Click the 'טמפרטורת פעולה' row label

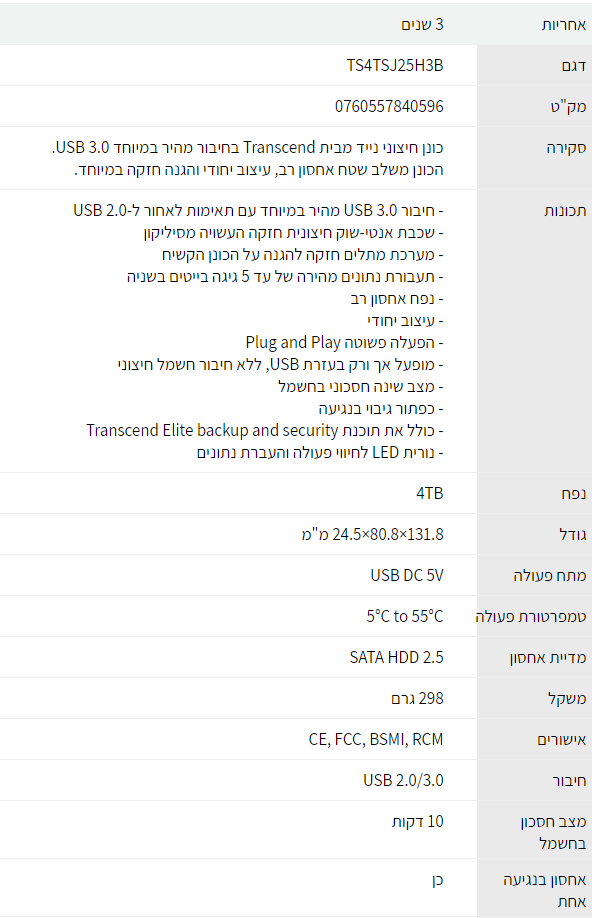click(x=531, y=616)
